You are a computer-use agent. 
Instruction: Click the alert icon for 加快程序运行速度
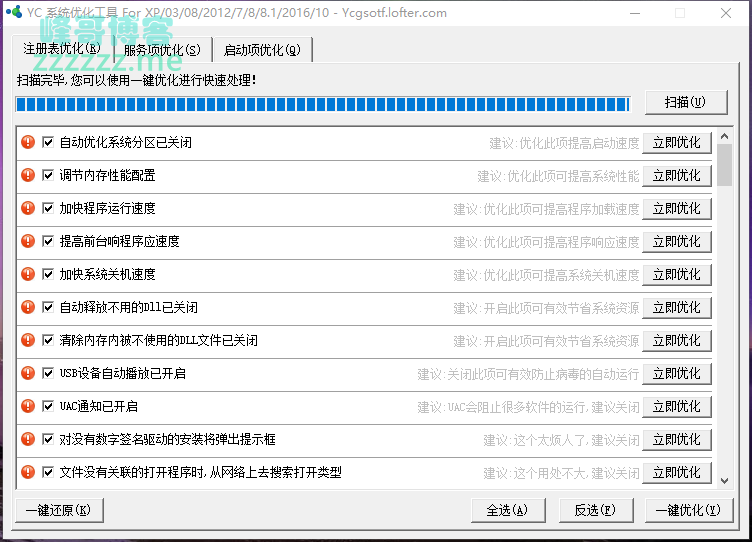(x=28, y=208)
